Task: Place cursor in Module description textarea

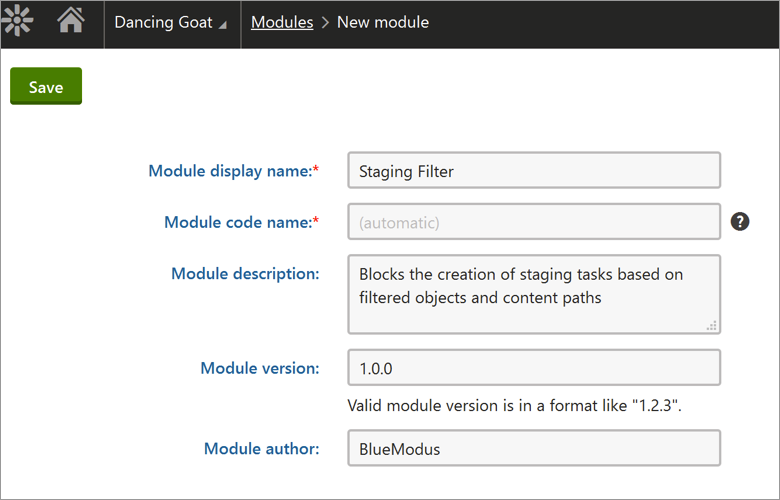Action: tap(534, 295)
